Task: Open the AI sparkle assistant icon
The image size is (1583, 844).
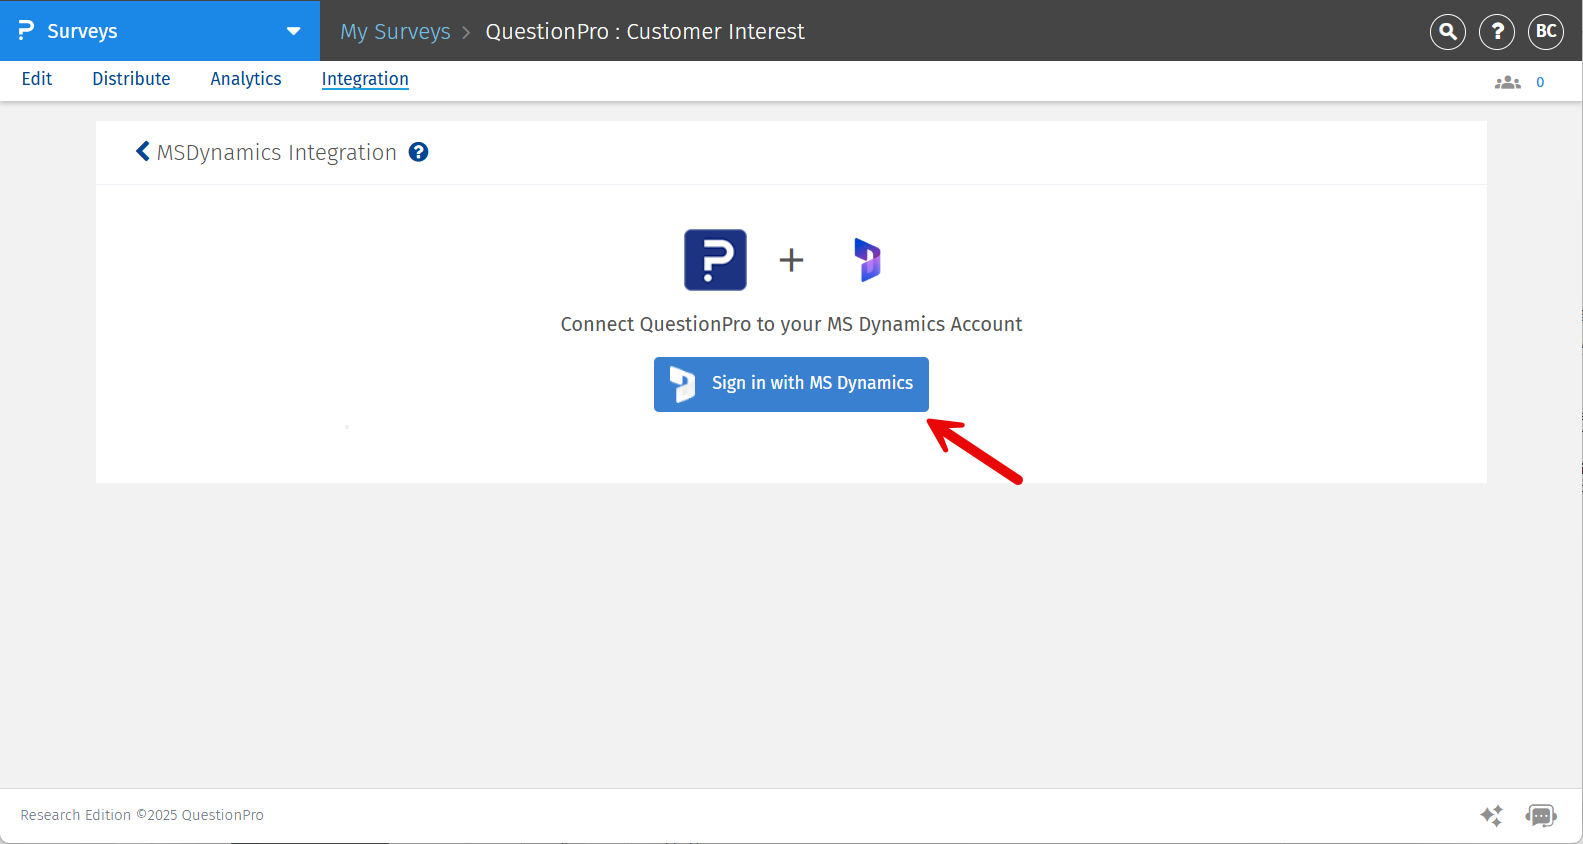Action: (1491, 816)
